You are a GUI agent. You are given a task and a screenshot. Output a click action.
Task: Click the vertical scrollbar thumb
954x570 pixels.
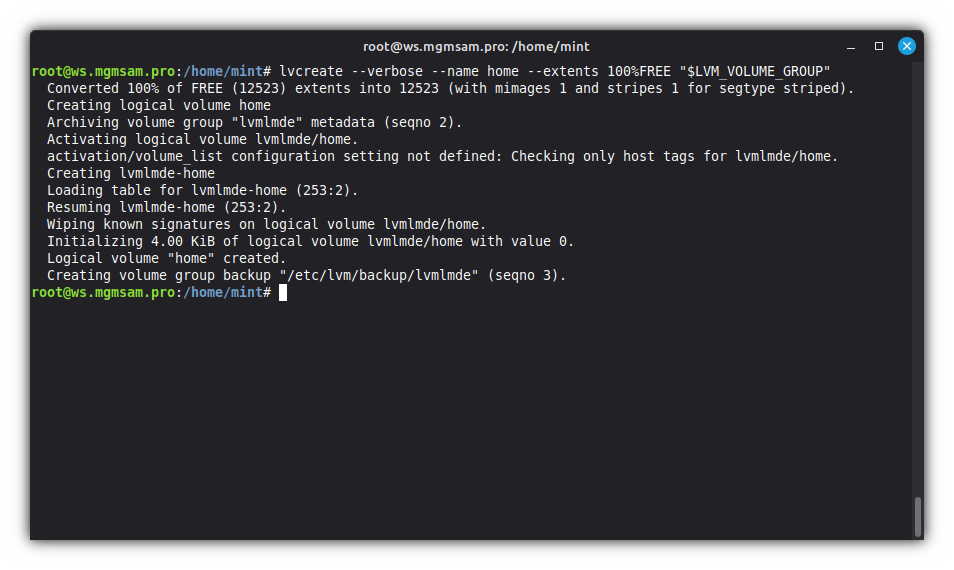(x=917, y=517)
